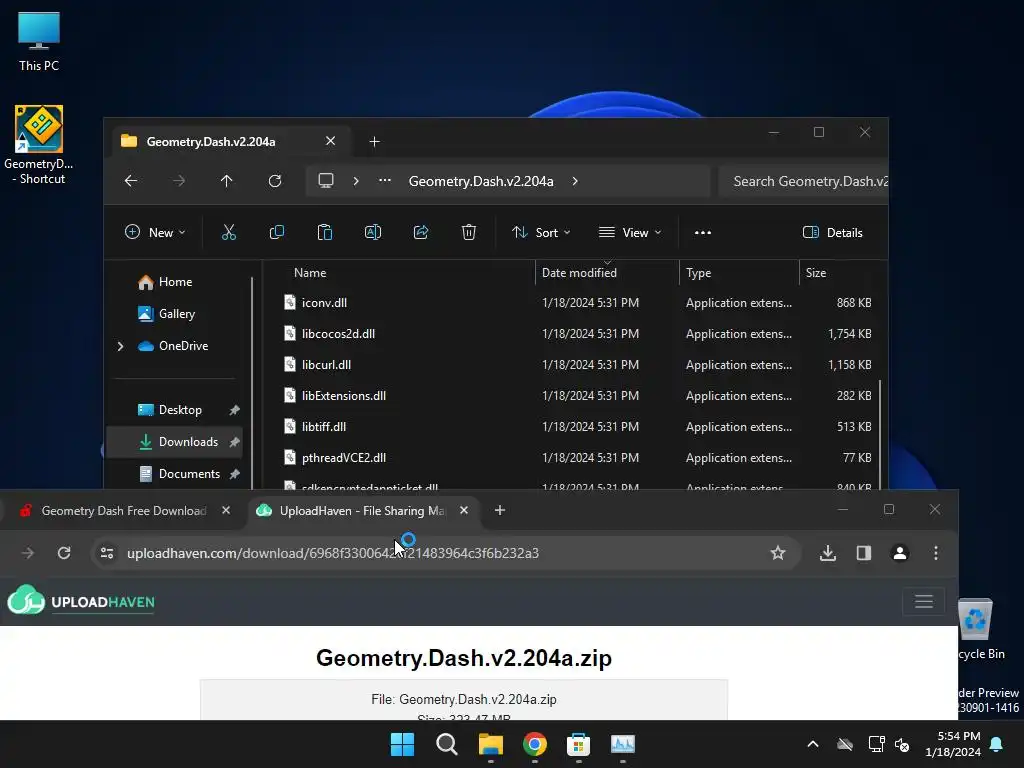
Task: Click the chevron after the PC icon in address bar
Action: point(356,181)
